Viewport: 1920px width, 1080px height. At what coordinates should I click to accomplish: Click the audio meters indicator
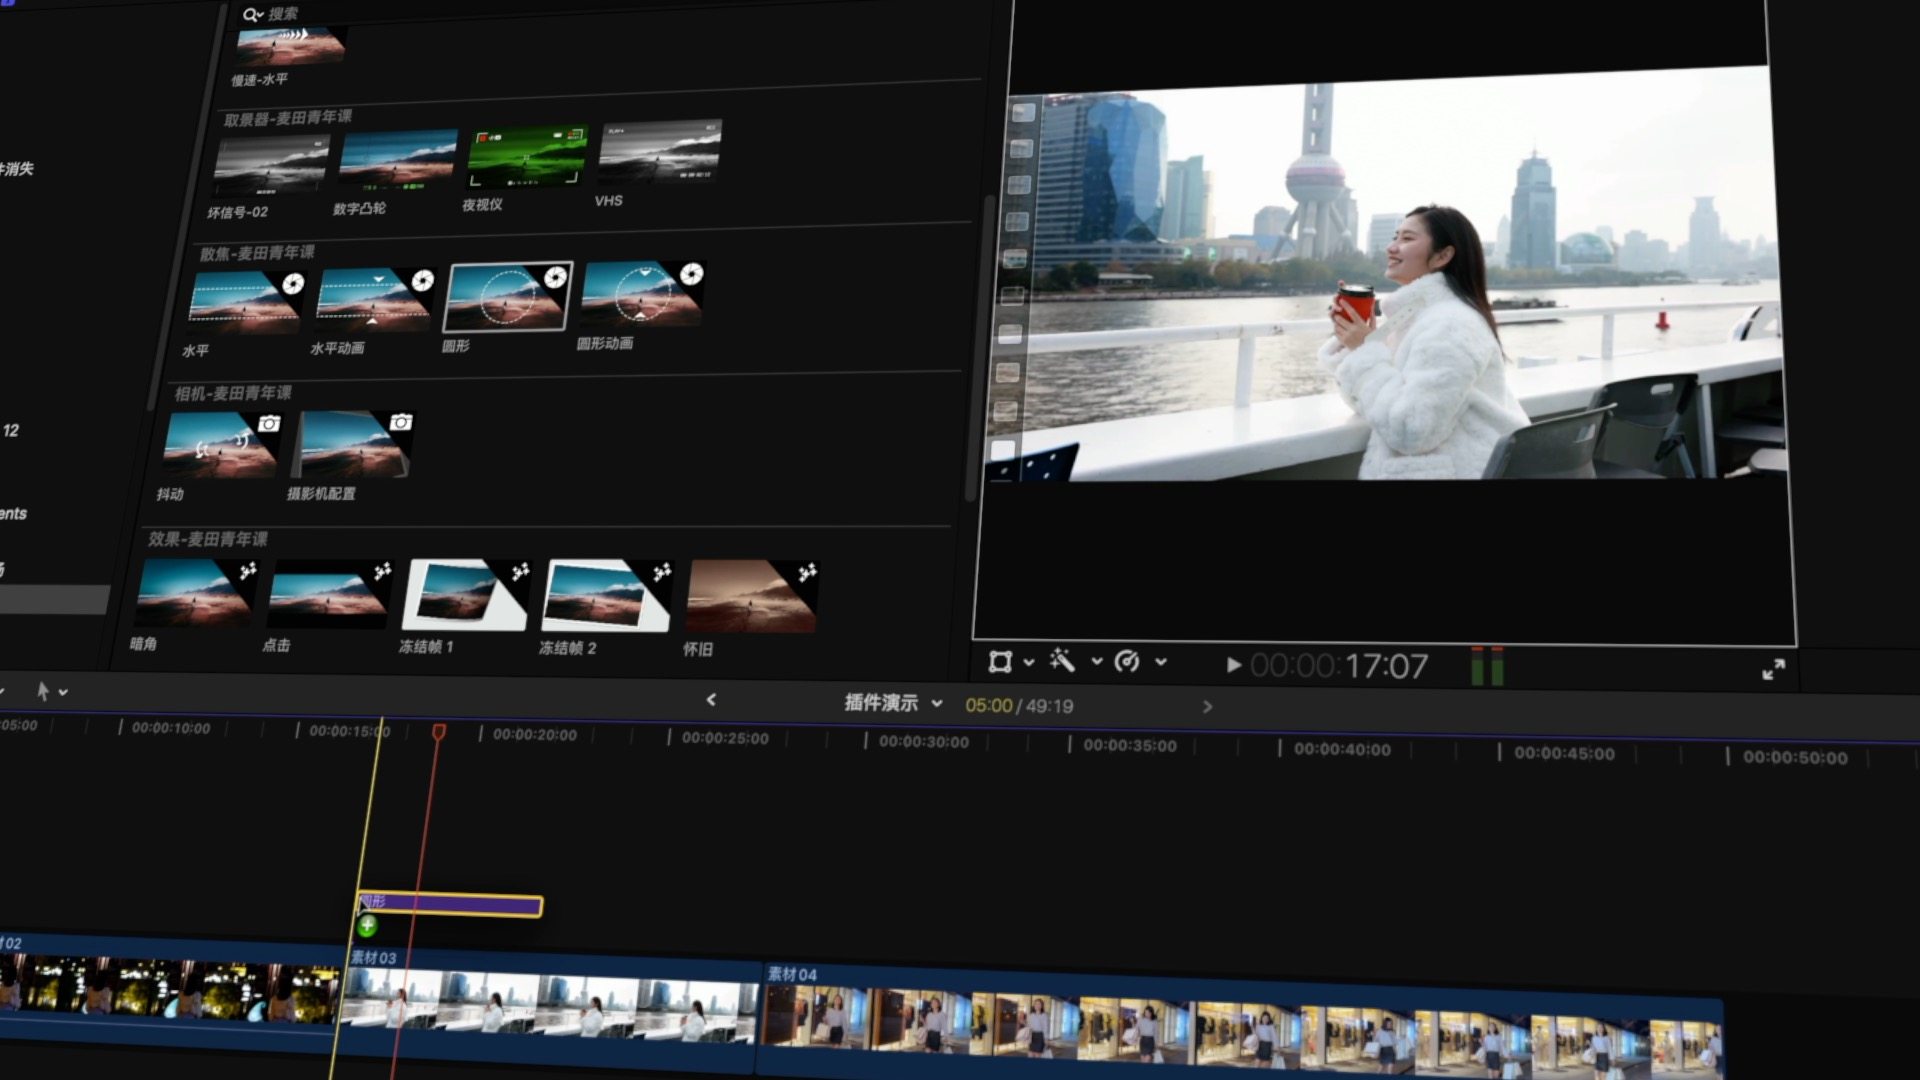[x=1487, y=666]
